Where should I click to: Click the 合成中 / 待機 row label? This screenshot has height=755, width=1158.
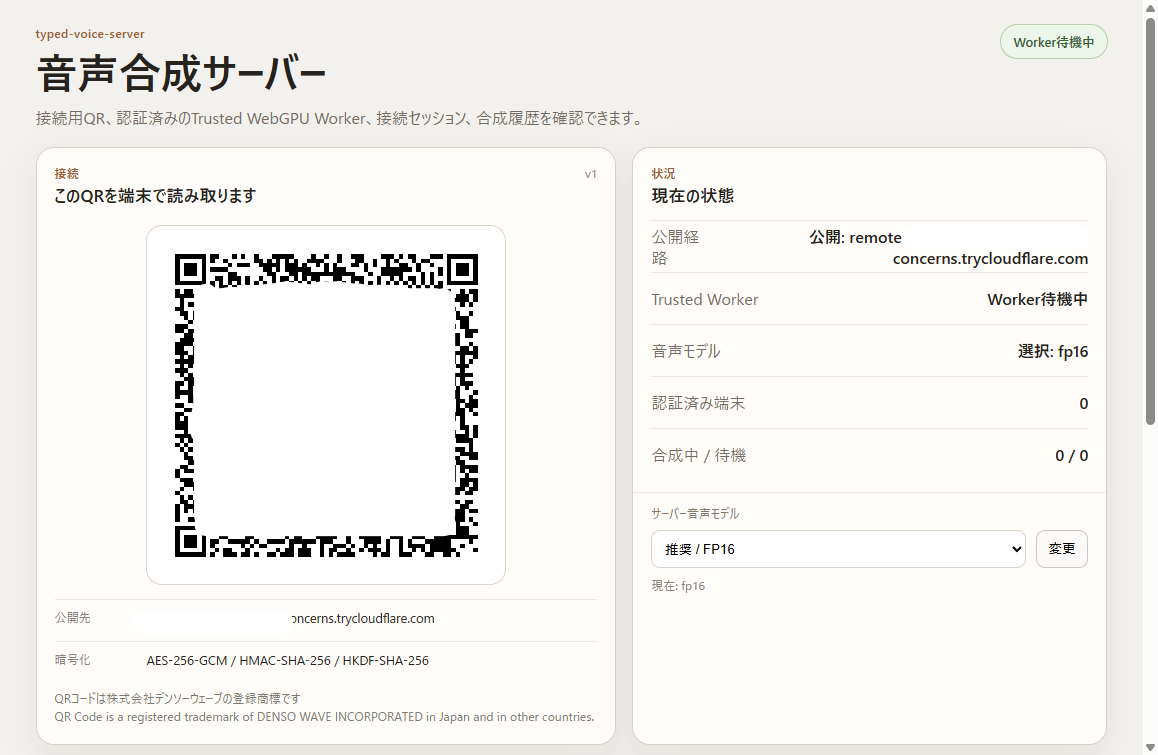[699, 455]
